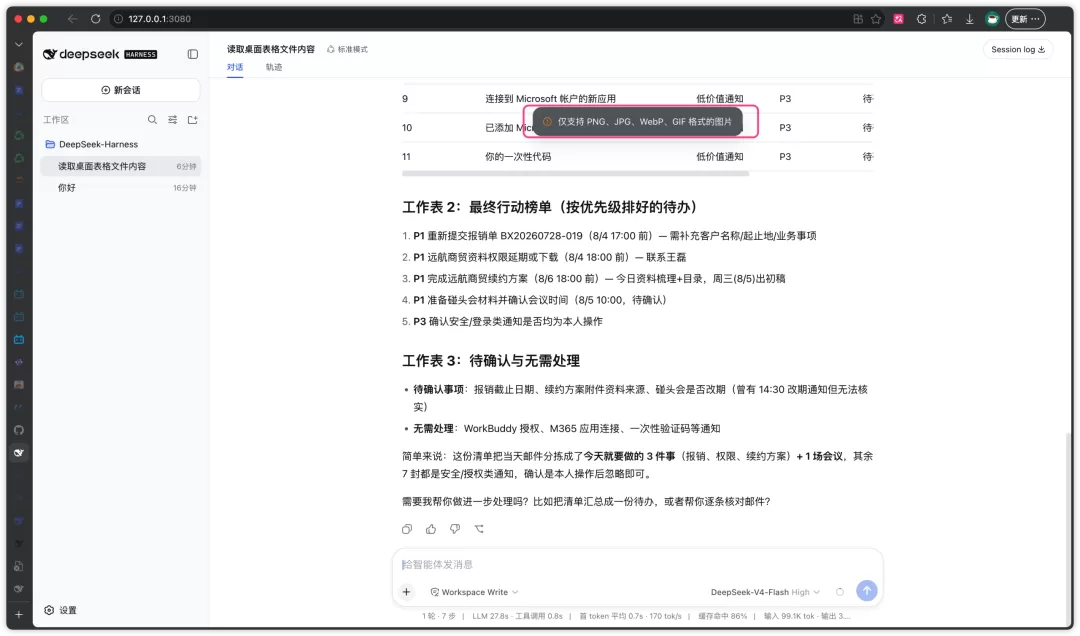The width and height of the screenshot is (1080, 636).
Task: Click the LLM 27.8s status entry
Action: tap(517, 617)
